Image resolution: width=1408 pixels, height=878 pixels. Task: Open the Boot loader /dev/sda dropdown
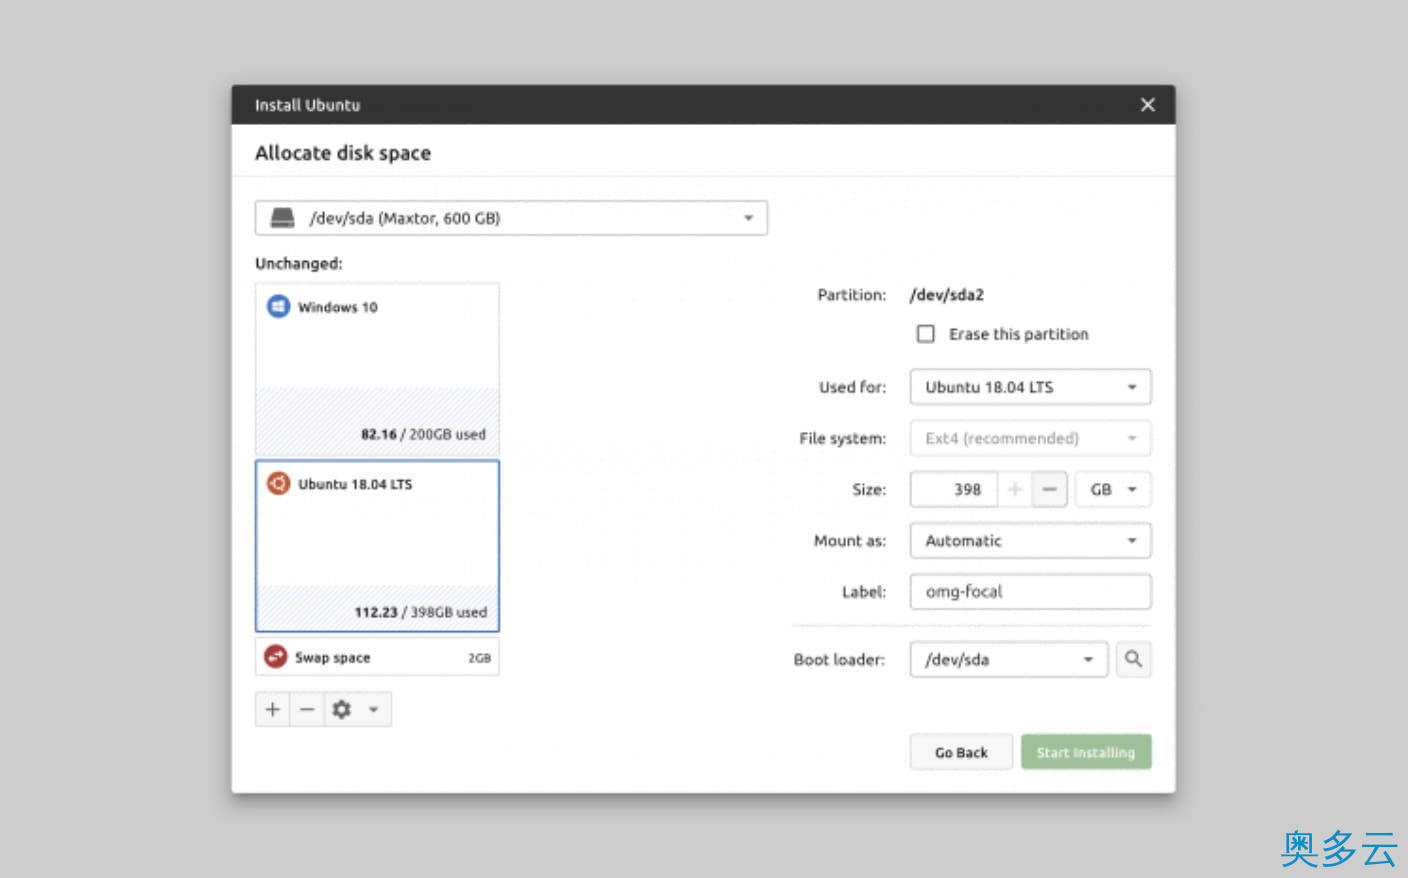pos(1009,659)
